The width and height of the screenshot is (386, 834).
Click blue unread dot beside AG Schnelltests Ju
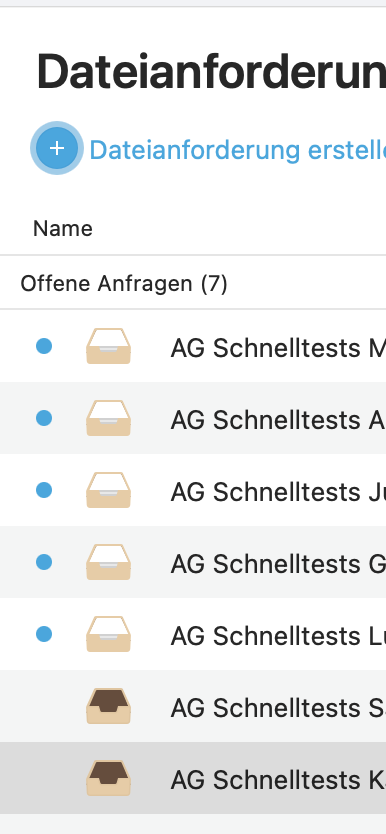(44, 490)
